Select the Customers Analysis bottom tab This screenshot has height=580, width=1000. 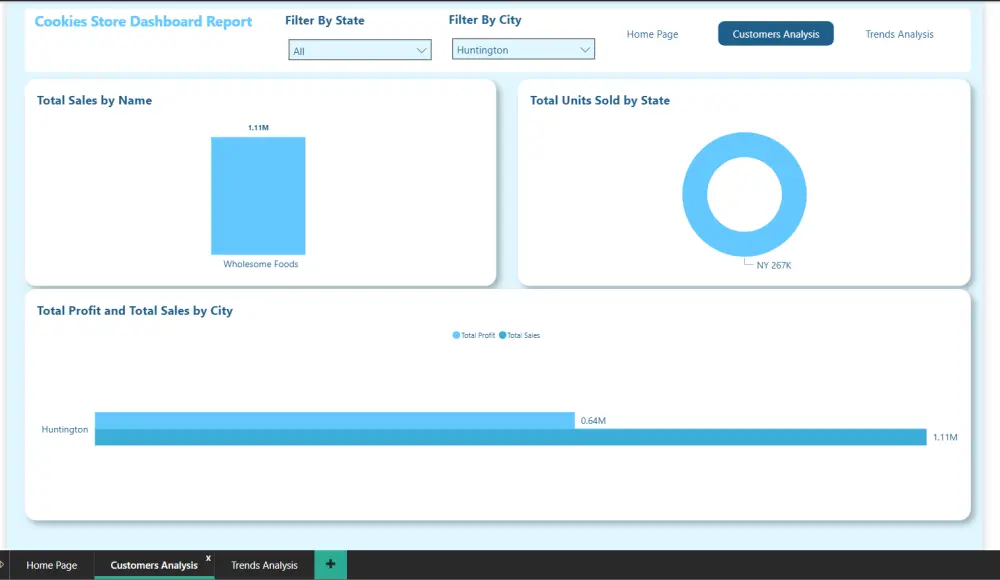click(x=154, y=565)
